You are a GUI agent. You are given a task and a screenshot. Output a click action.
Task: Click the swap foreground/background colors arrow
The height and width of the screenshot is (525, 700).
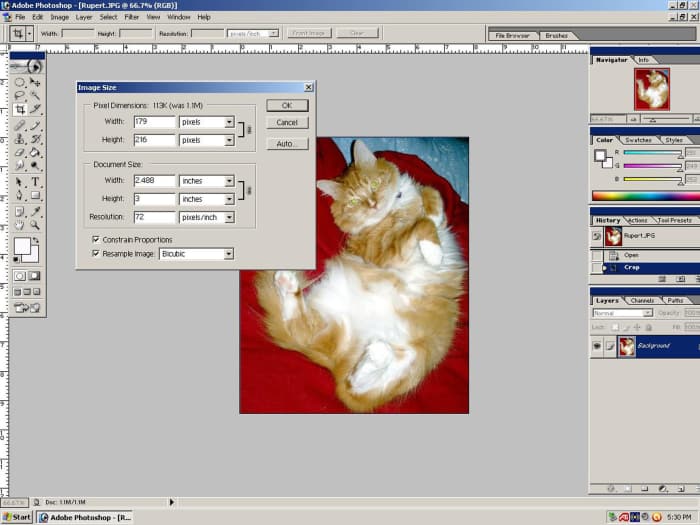[x=35, y=240]
